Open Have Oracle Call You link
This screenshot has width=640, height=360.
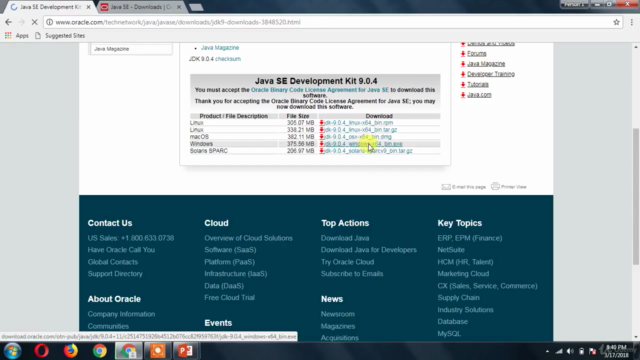click(x=121, y=250)
